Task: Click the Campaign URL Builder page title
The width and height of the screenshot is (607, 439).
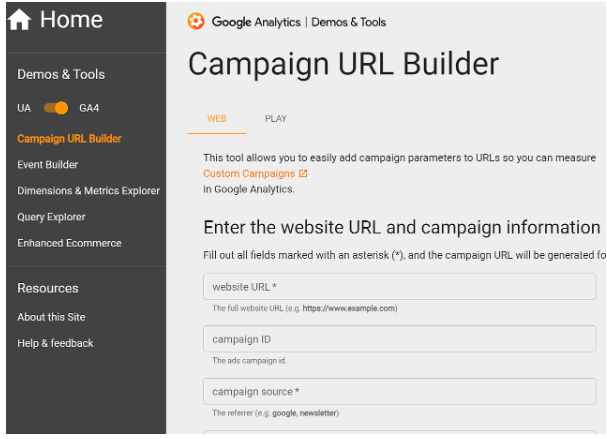Action: click(x=343, y=64)
